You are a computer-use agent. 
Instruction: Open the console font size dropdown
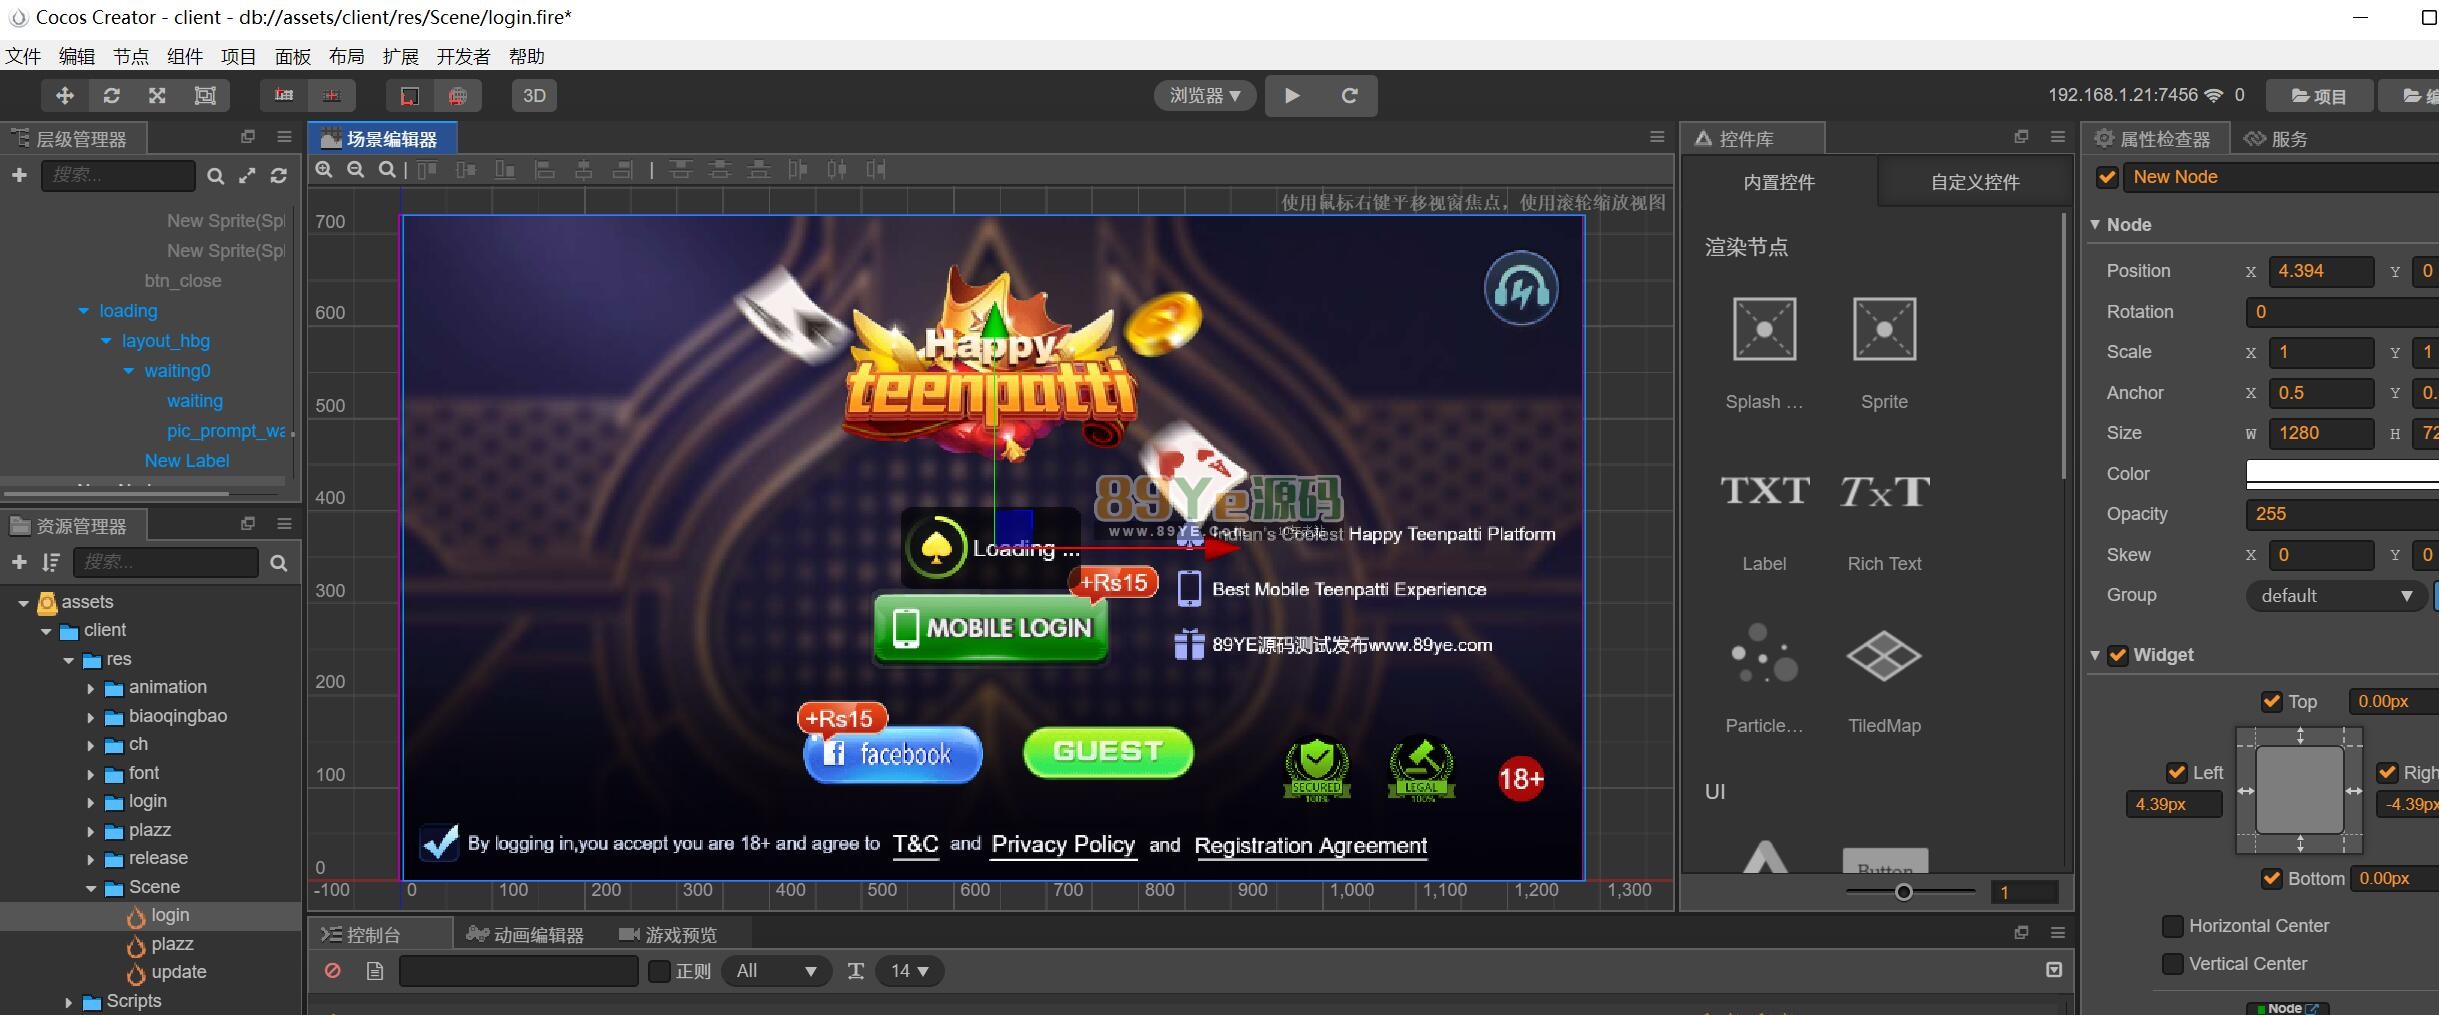[910, 971]
